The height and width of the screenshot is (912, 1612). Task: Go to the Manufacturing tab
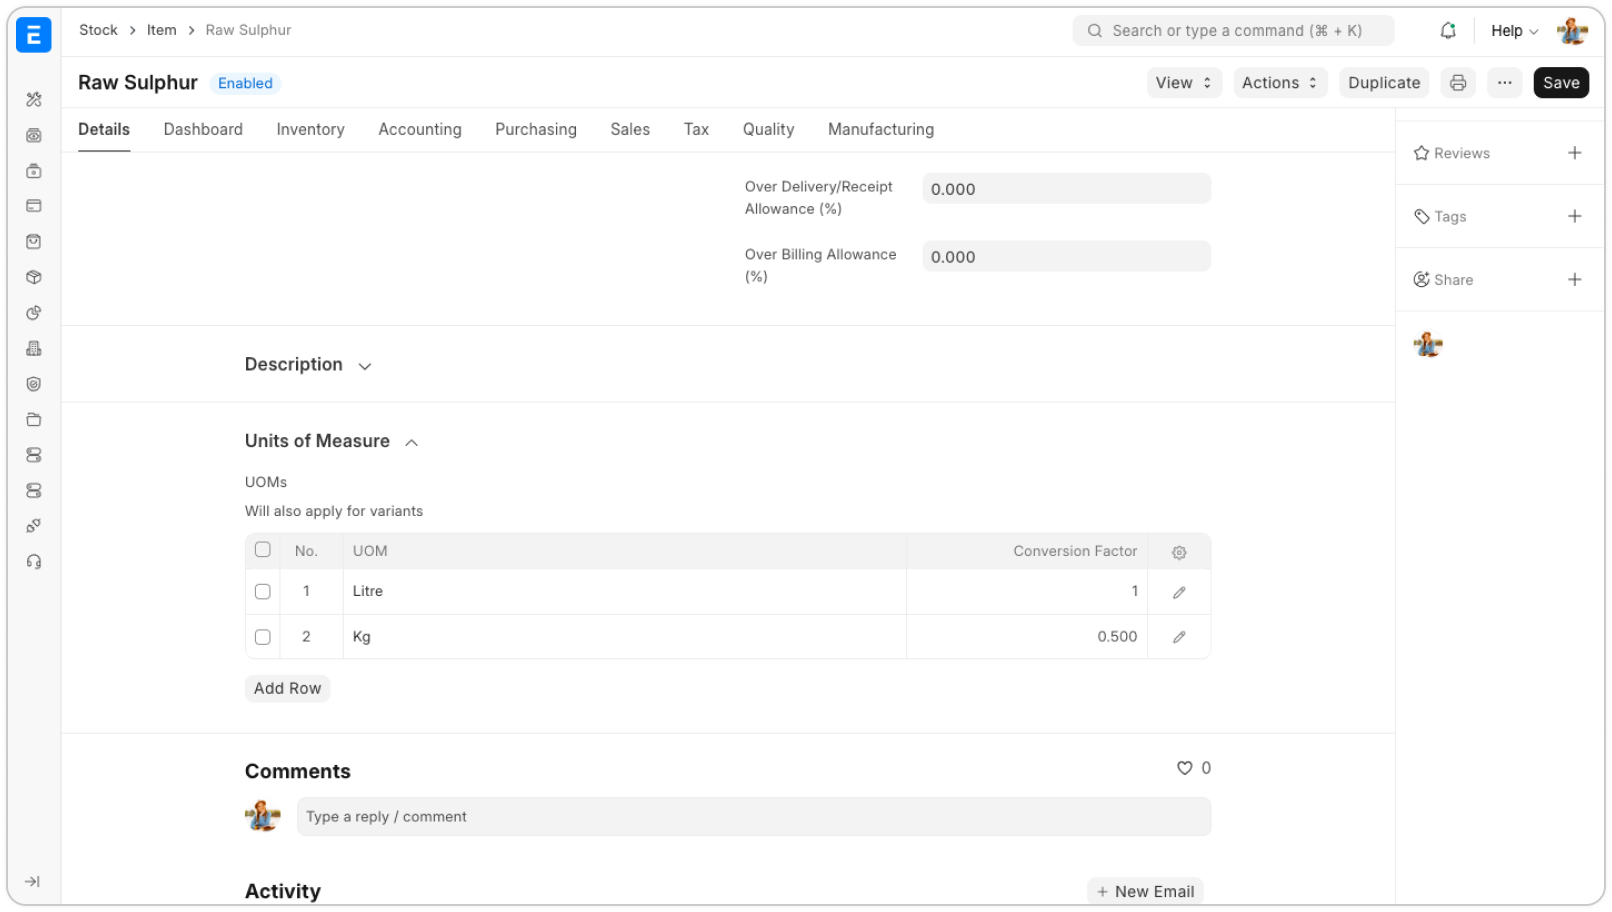coord(881,130)
